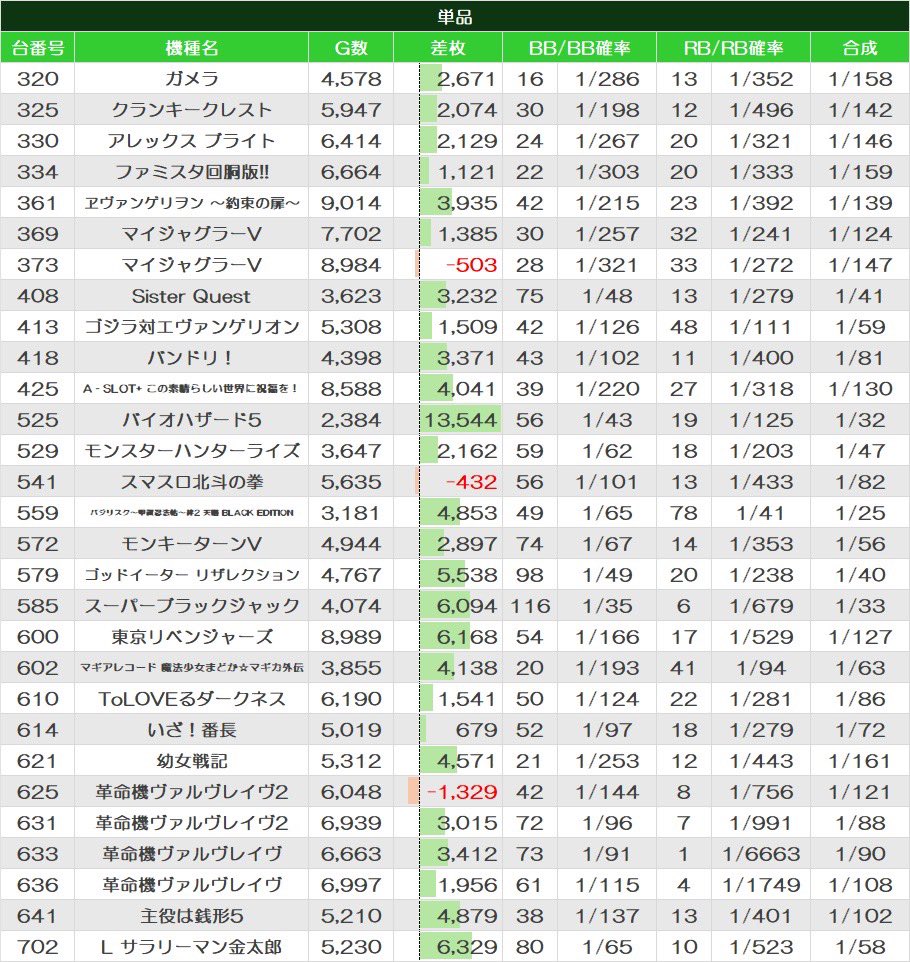
Task: Click the RB確率 value 1/991
Action: click(761, 822)
